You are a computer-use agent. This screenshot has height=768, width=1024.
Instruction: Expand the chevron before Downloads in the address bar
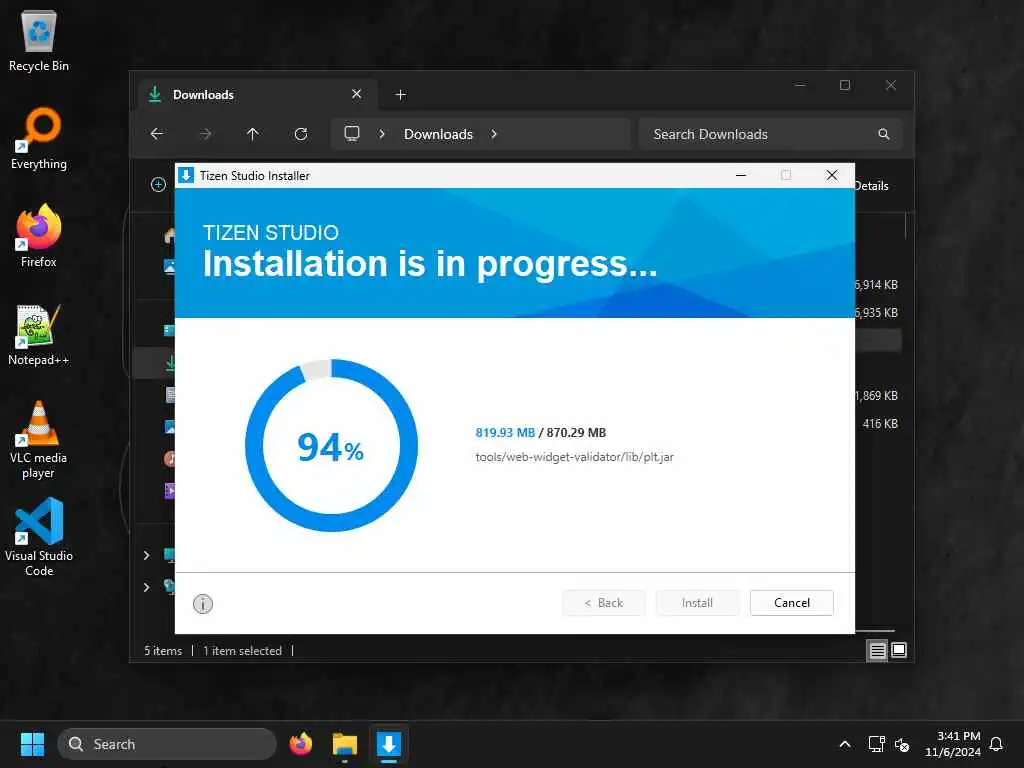pyautogui.click(x=382, y=134)
